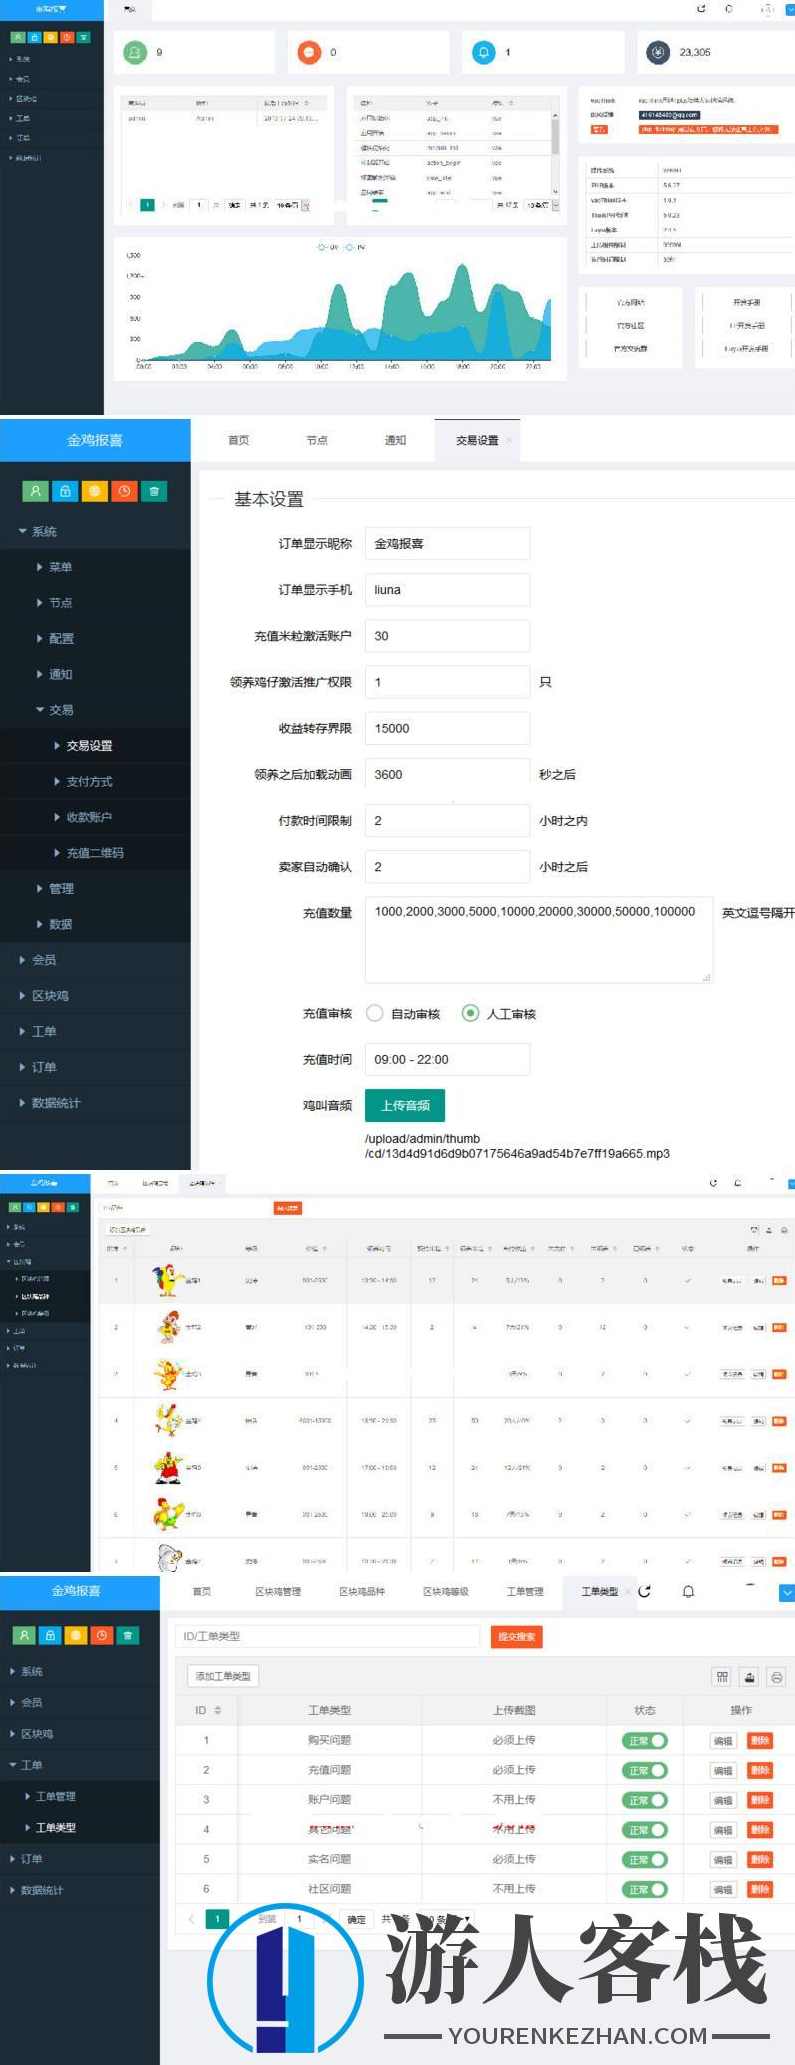Open top-right blue dropdown arrow in 工单类型 screen
This screenshot has width=795, height=2065.
point(787,1592)
